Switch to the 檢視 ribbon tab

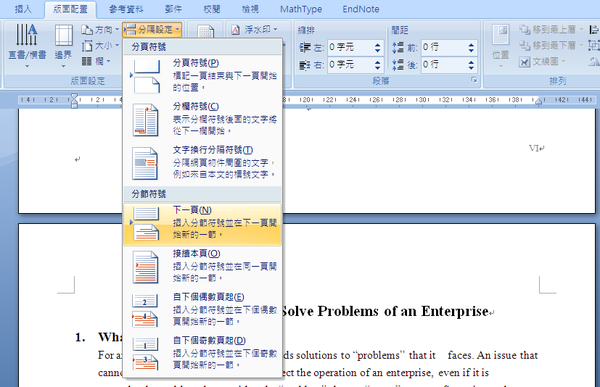pos(250,9)
